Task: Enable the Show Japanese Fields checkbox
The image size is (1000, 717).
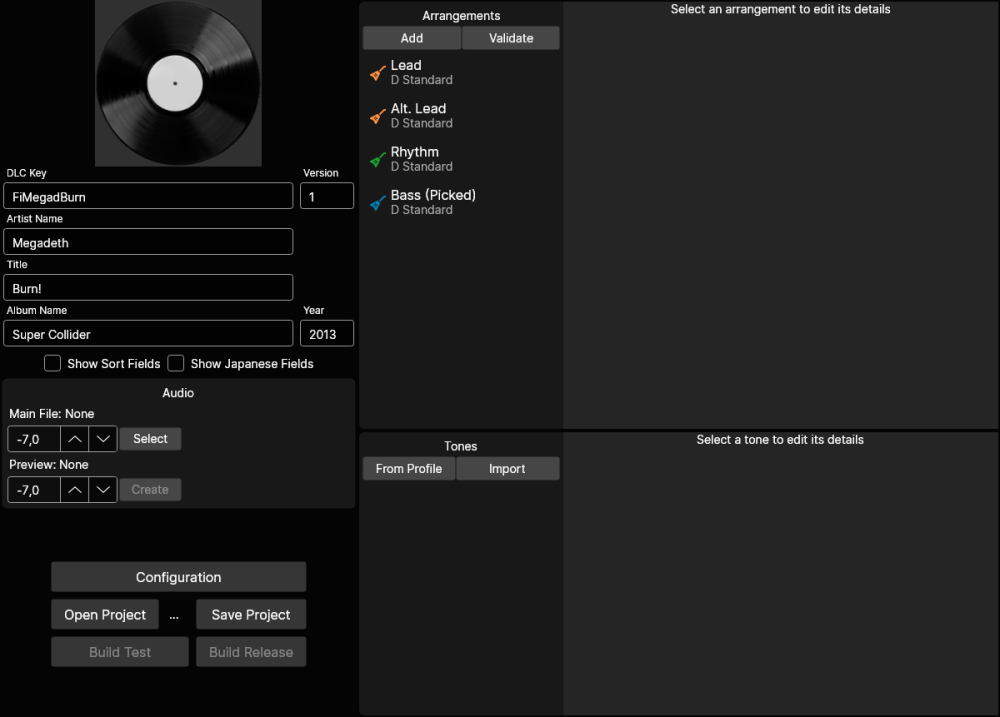Action: 176,363
